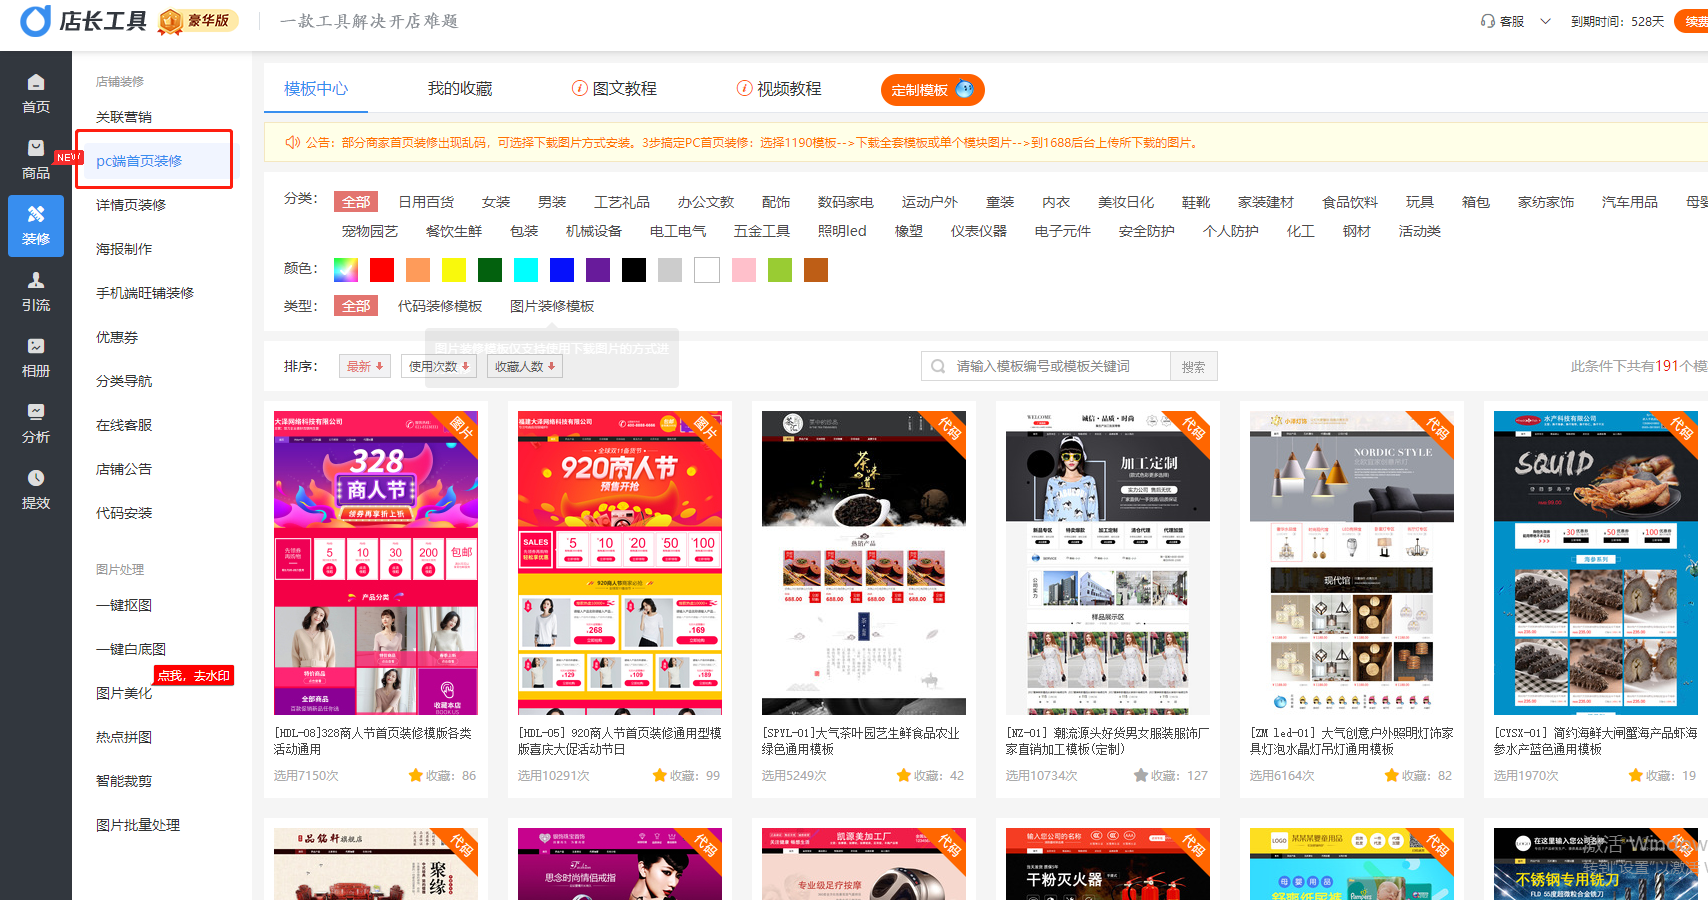
Task: Click the star icon on 收藏: 86
Action: 416,775
